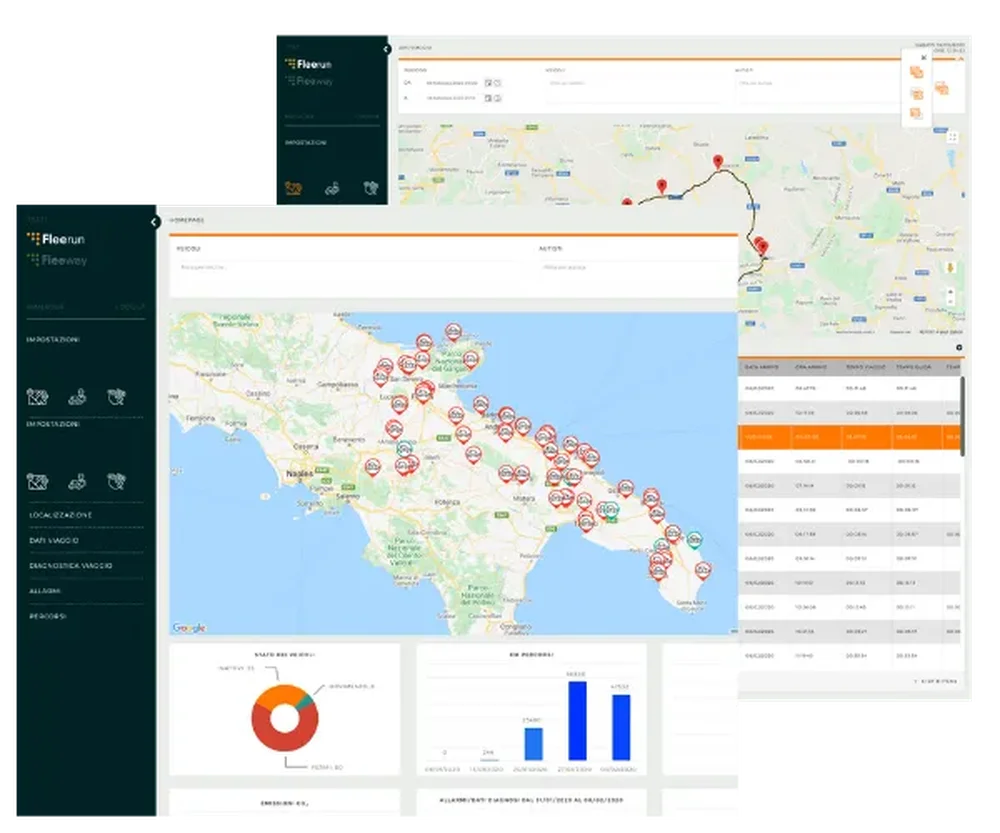Viewport: 1000px width, 833px height.
Task: Click the Street View pegman on route map
Action: [950, 268]
